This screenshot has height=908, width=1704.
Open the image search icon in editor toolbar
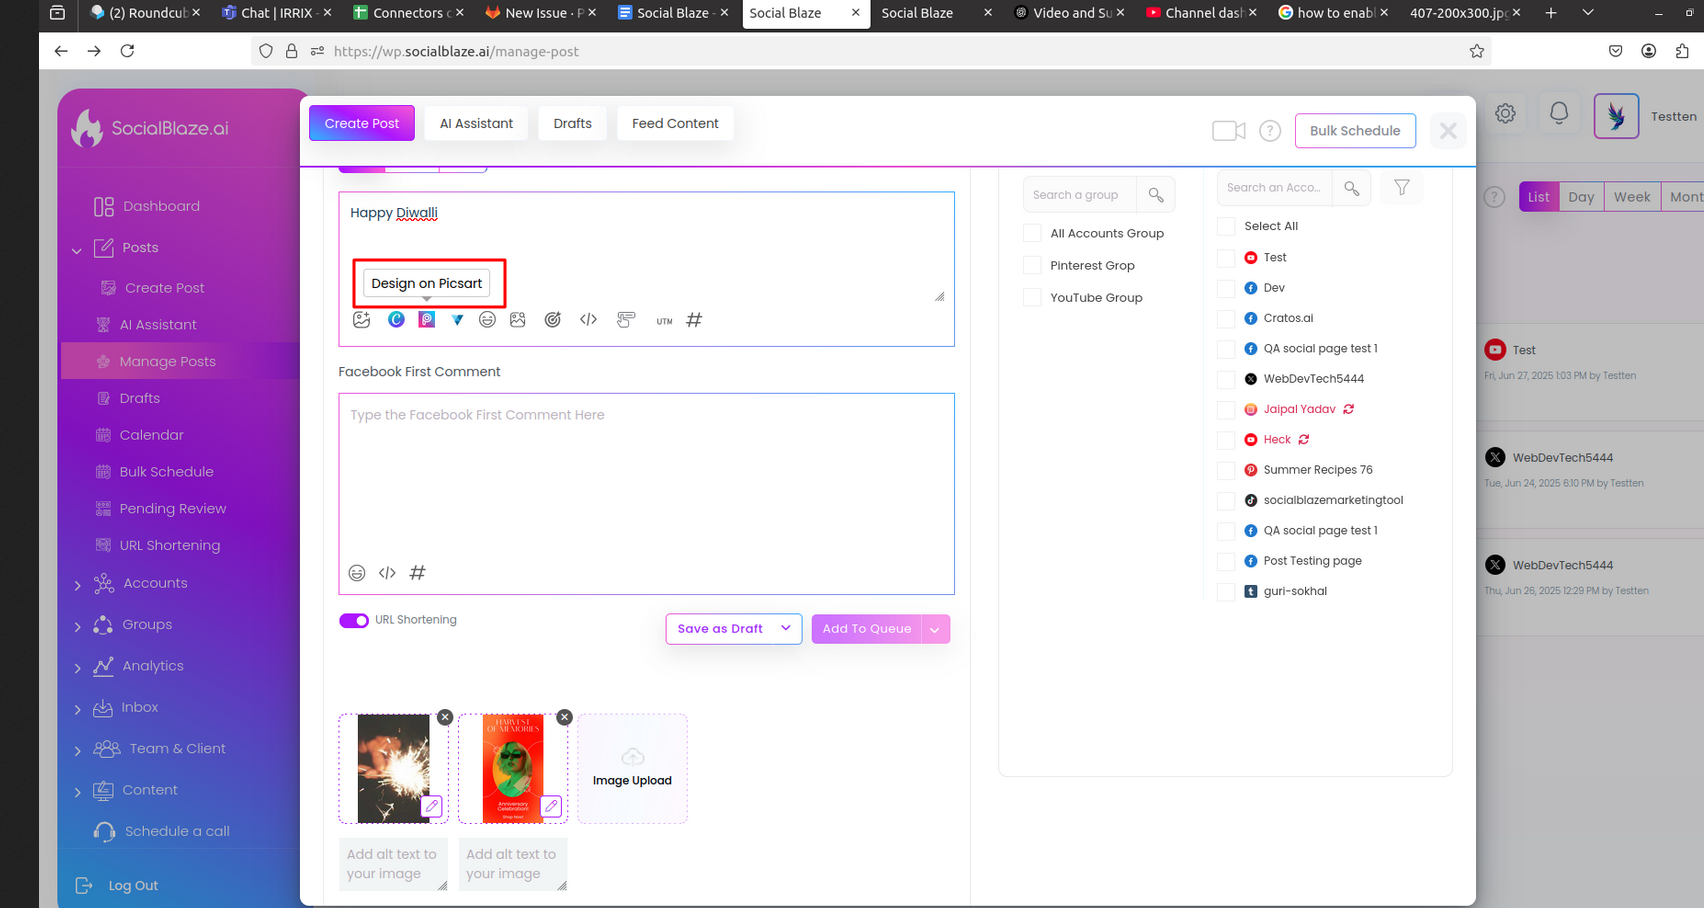click(518, 320)
